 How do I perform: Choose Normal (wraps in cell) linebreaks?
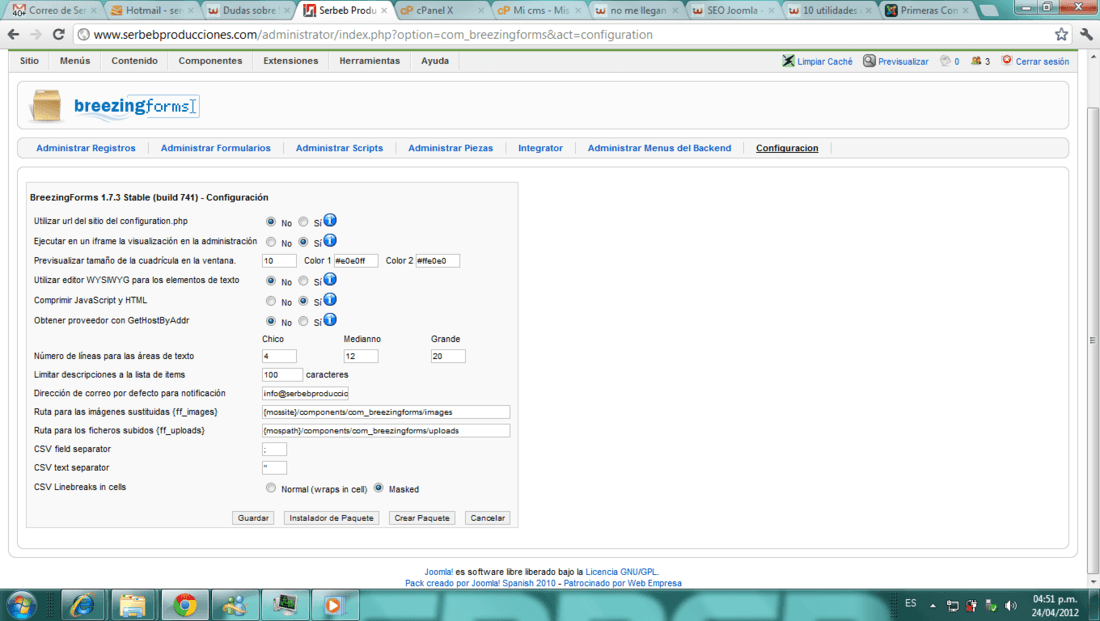[x=271, y=488]
